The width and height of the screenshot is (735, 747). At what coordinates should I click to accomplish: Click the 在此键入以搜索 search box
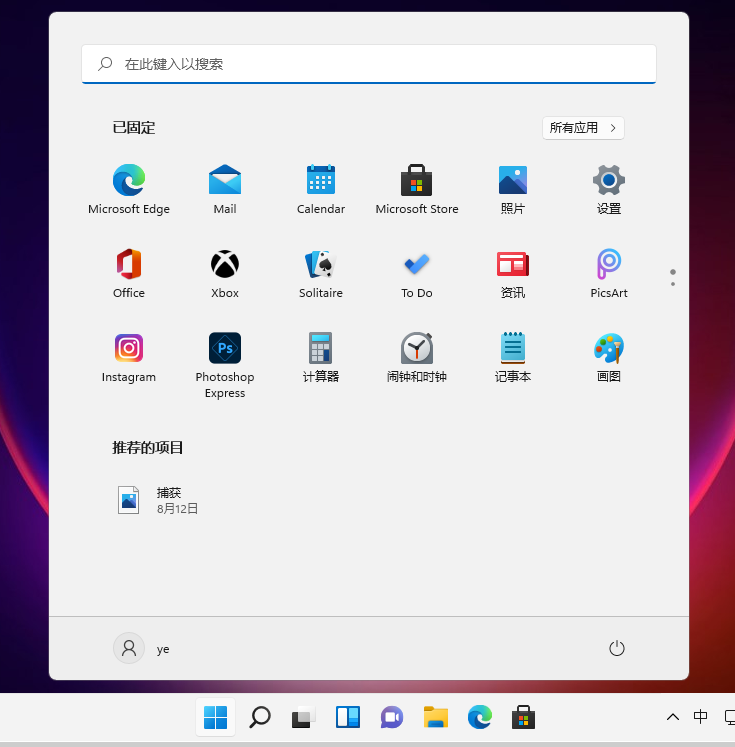click(x=368, y=64)
